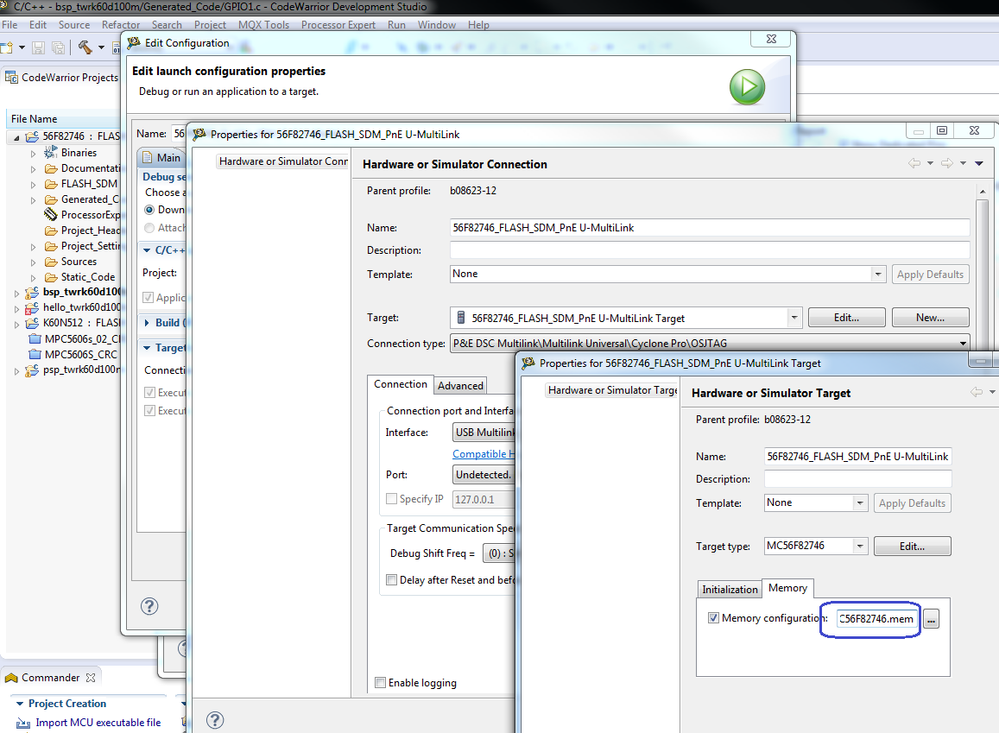This screenshot has width=999, height=733.
Task: Click the browse ellipsis beside Memory configuration
Action: point(931,619)
